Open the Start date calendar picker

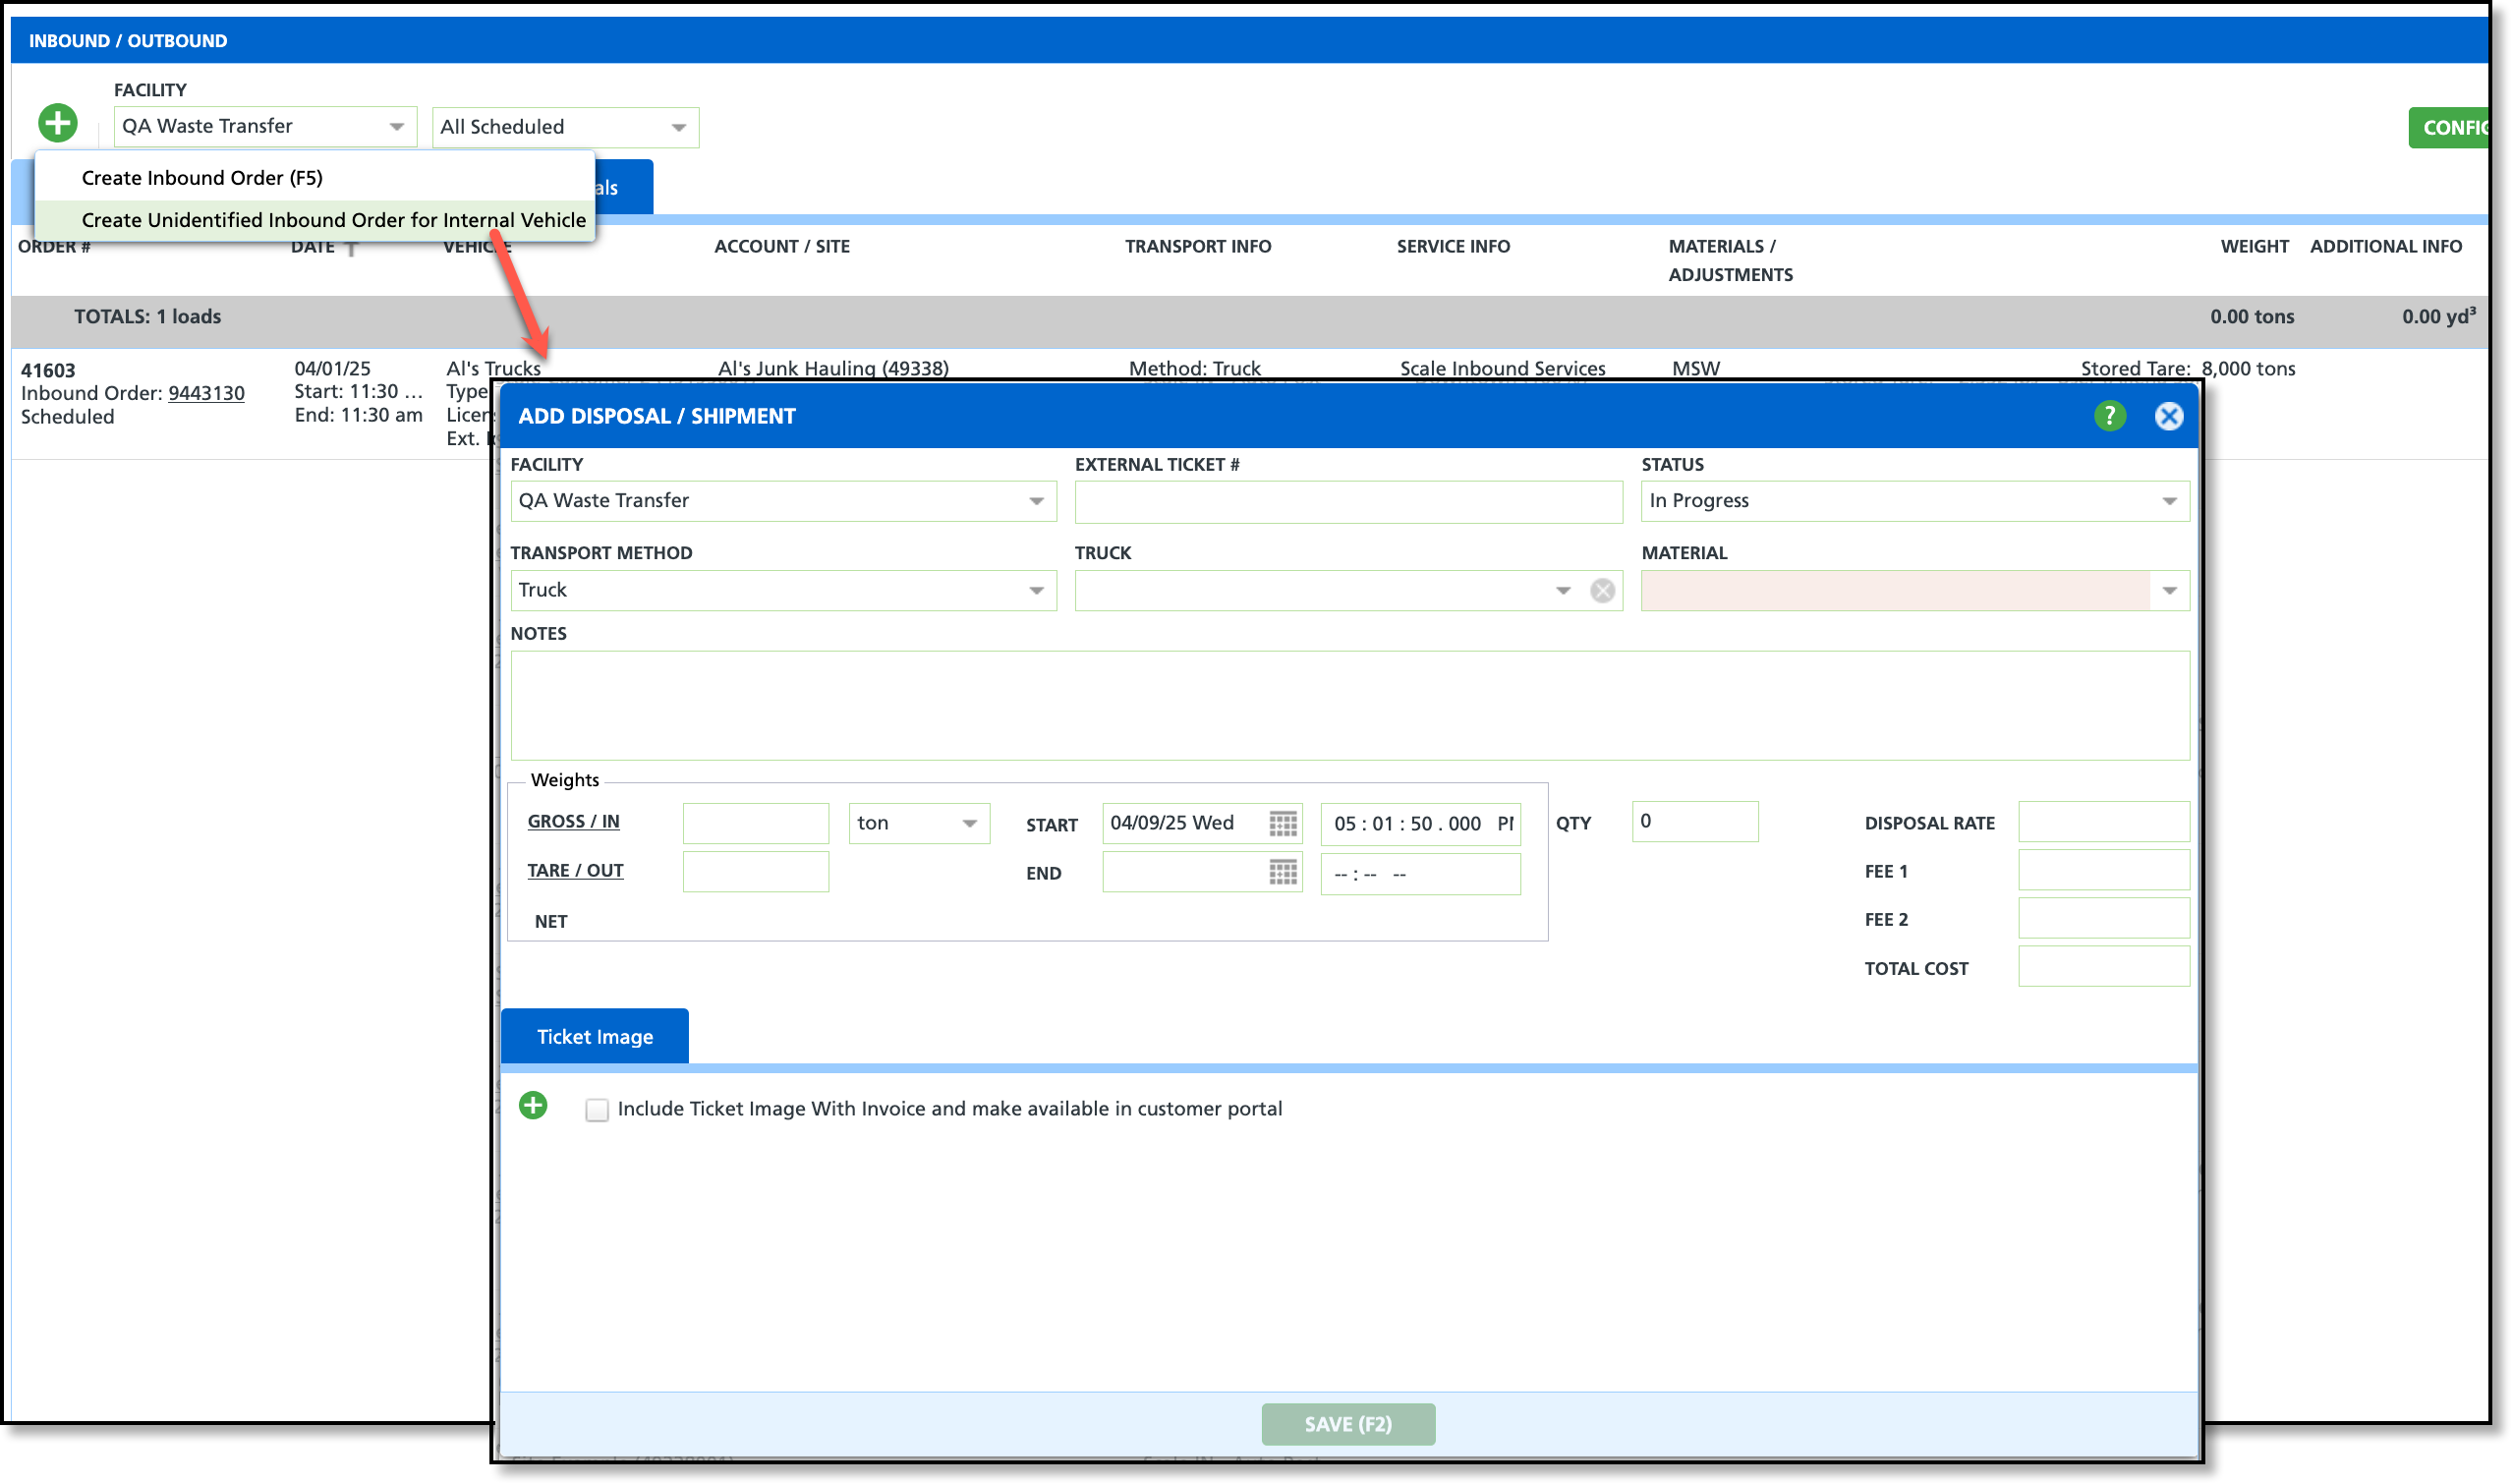[x=1282, y=824]
